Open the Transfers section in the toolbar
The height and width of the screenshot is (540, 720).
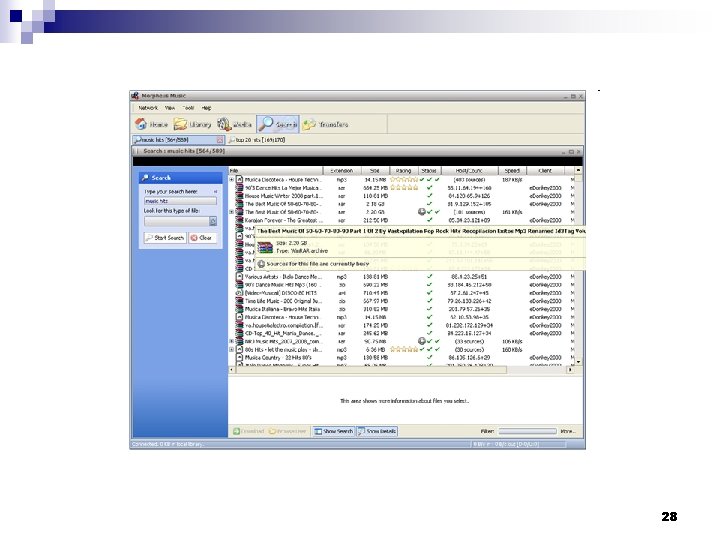326,124
